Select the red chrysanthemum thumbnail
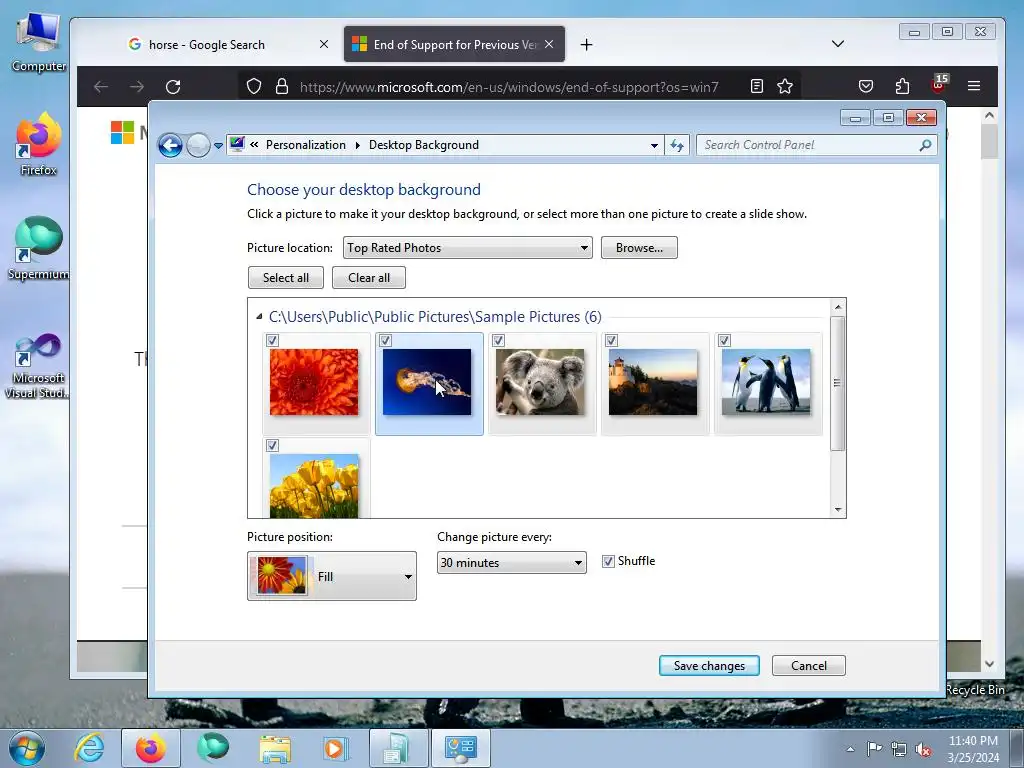This screenshot has height=768, width=1024. [314, 382]
